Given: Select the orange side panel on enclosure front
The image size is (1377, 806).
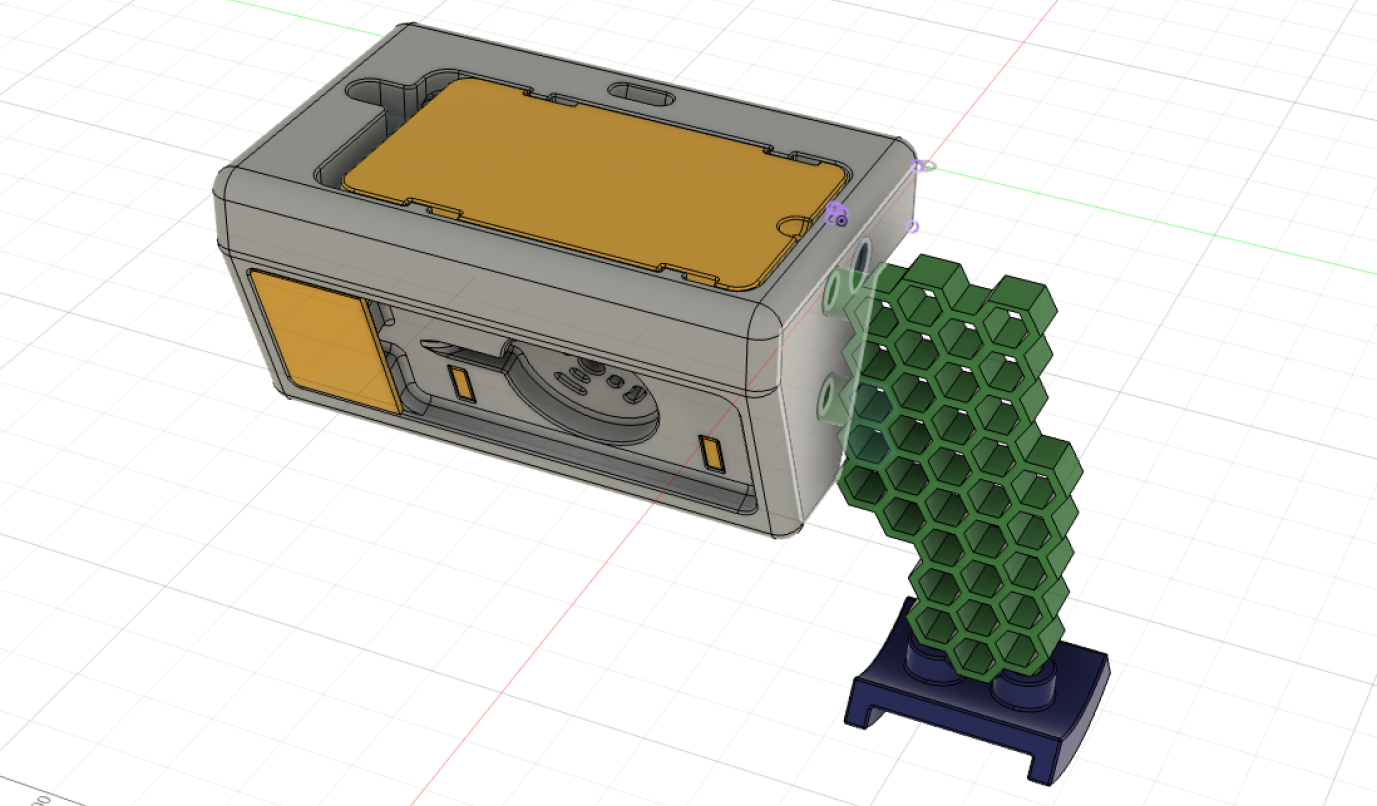Looking at the screenshot, I should 324,340.
